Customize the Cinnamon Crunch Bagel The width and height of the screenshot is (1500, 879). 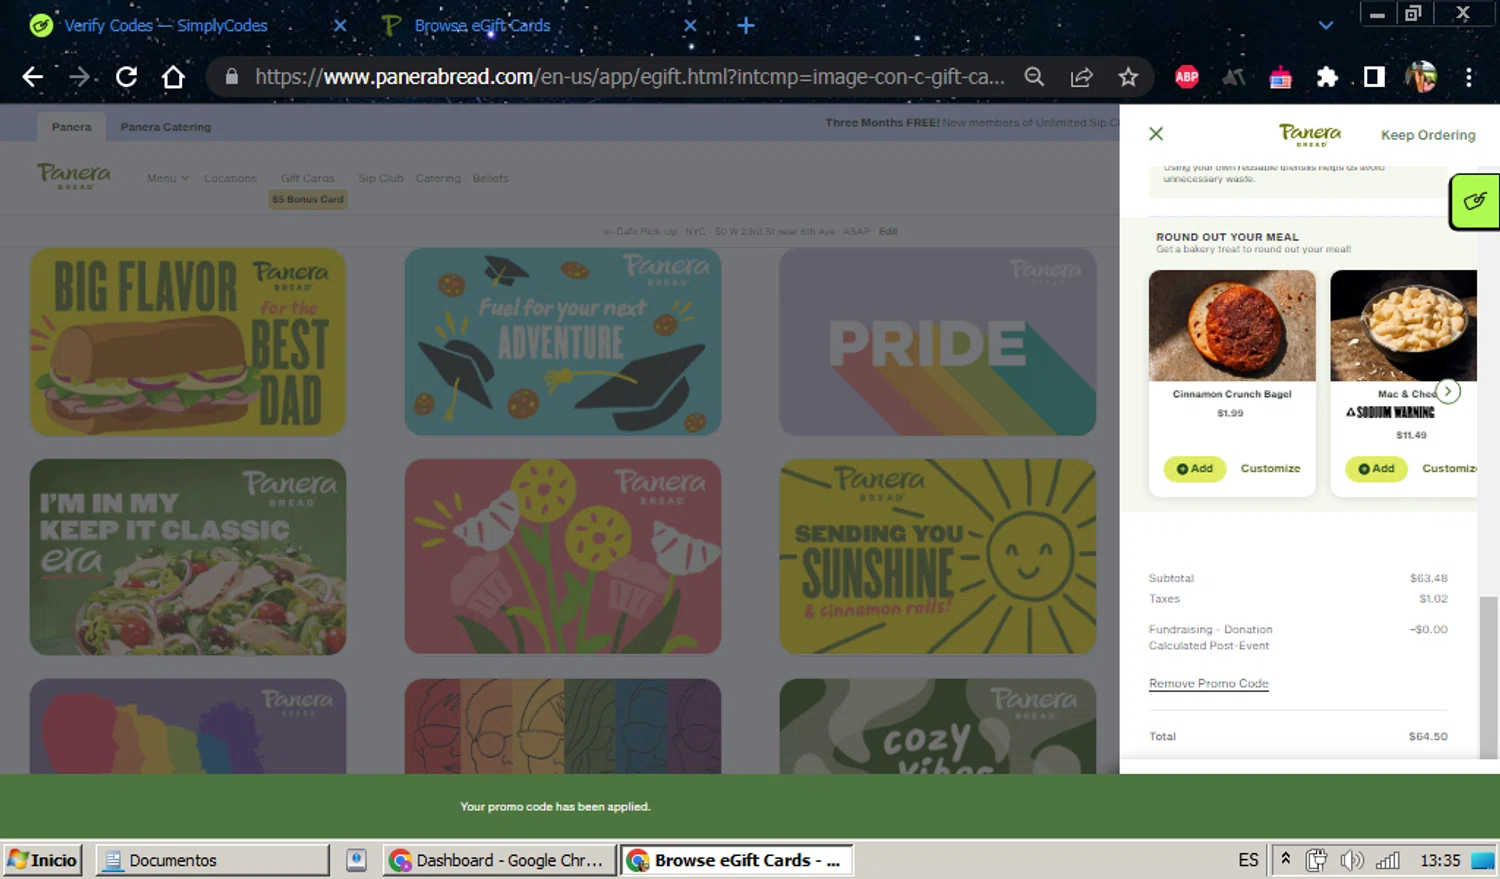(1270, 468)
